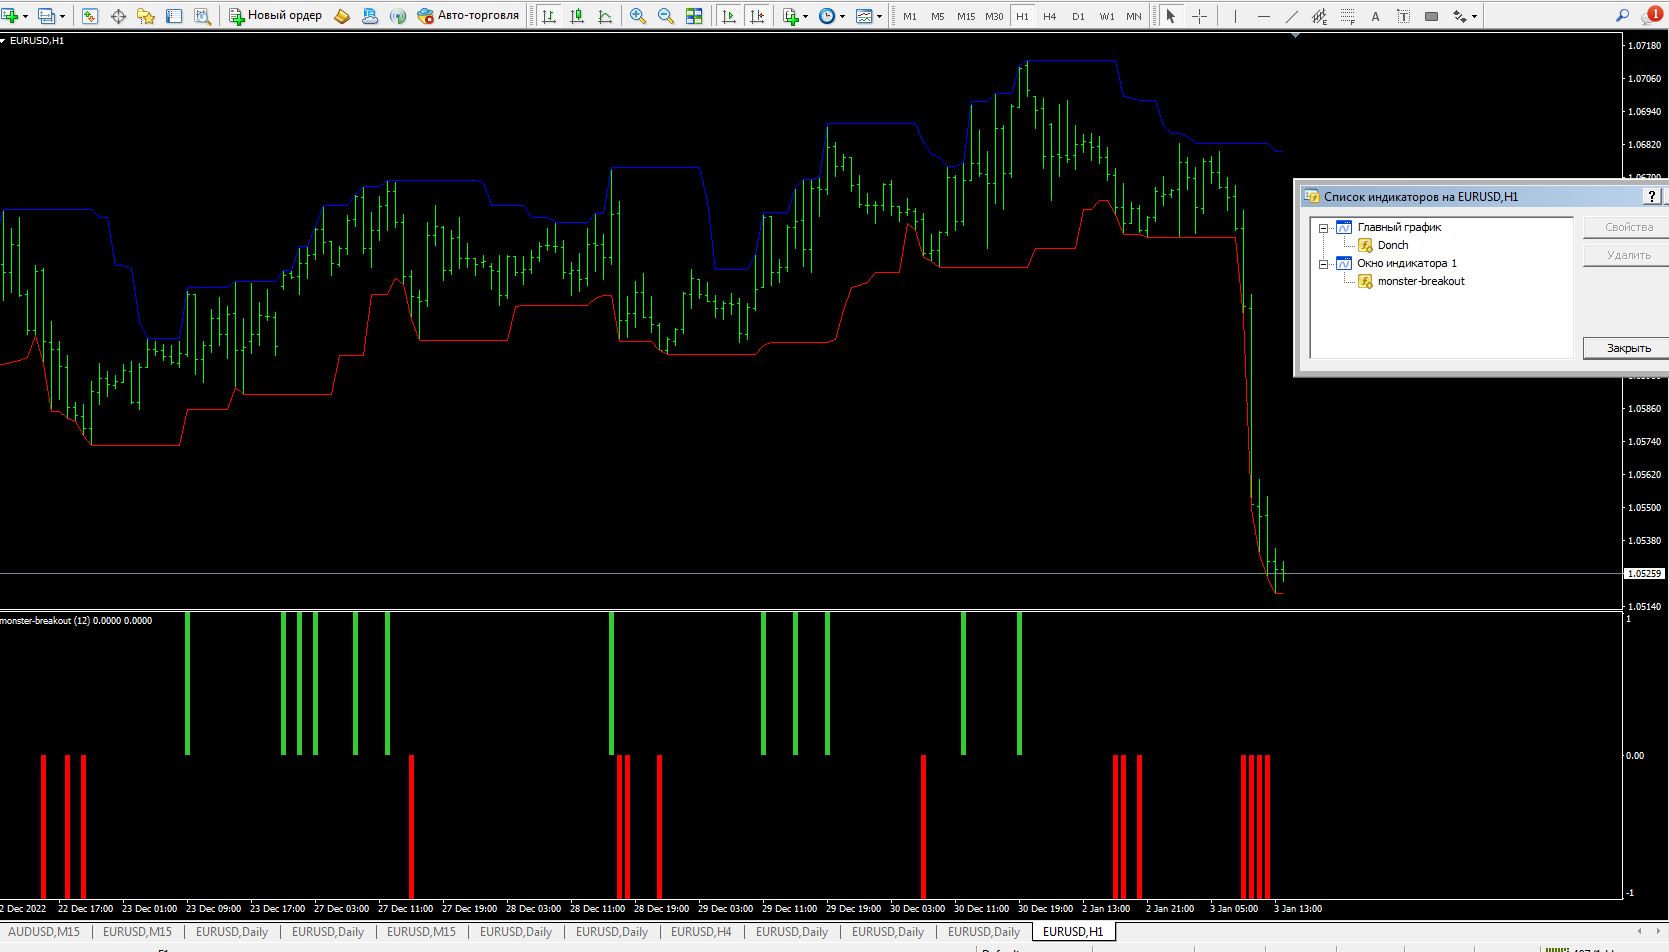This screenshot has height=952, width=1669.
Task: Expand the Profiles dropdown arrow
Action: tap(62, 16)
